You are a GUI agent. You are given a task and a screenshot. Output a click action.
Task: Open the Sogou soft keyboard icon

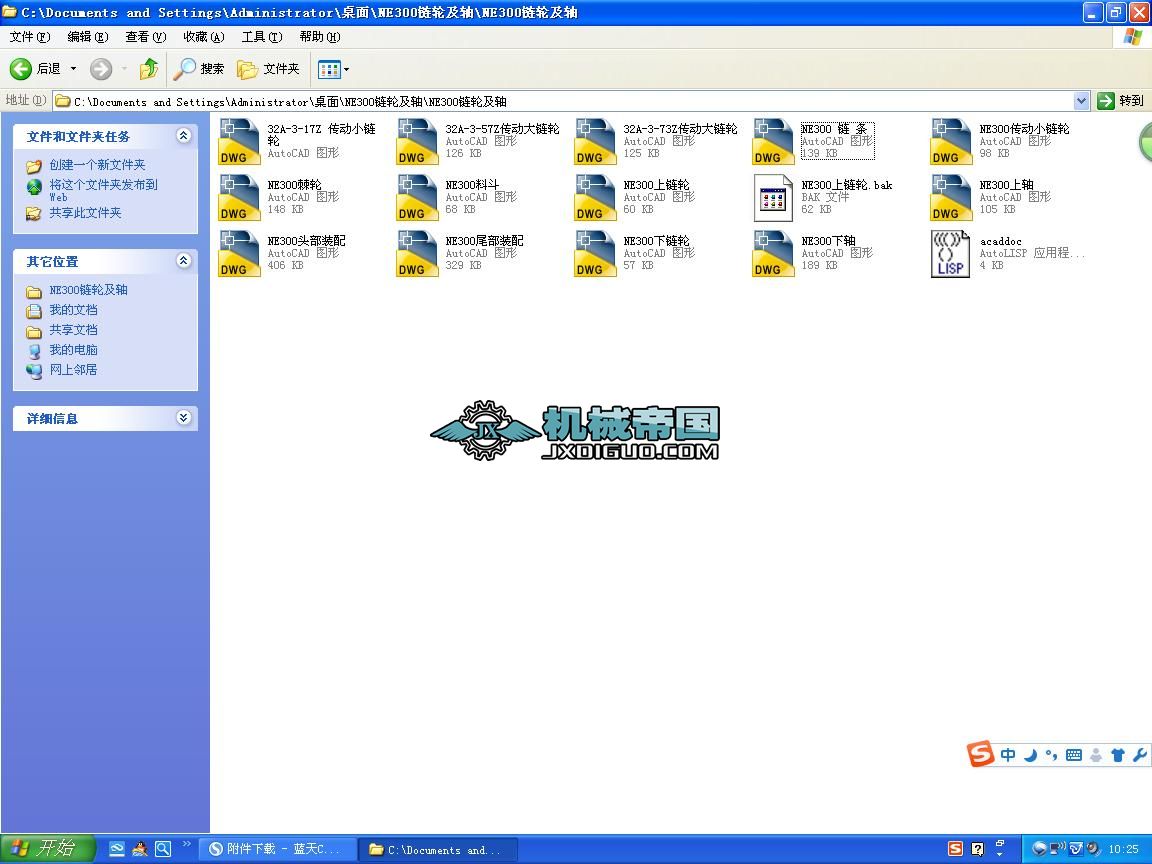point(1074,754)
